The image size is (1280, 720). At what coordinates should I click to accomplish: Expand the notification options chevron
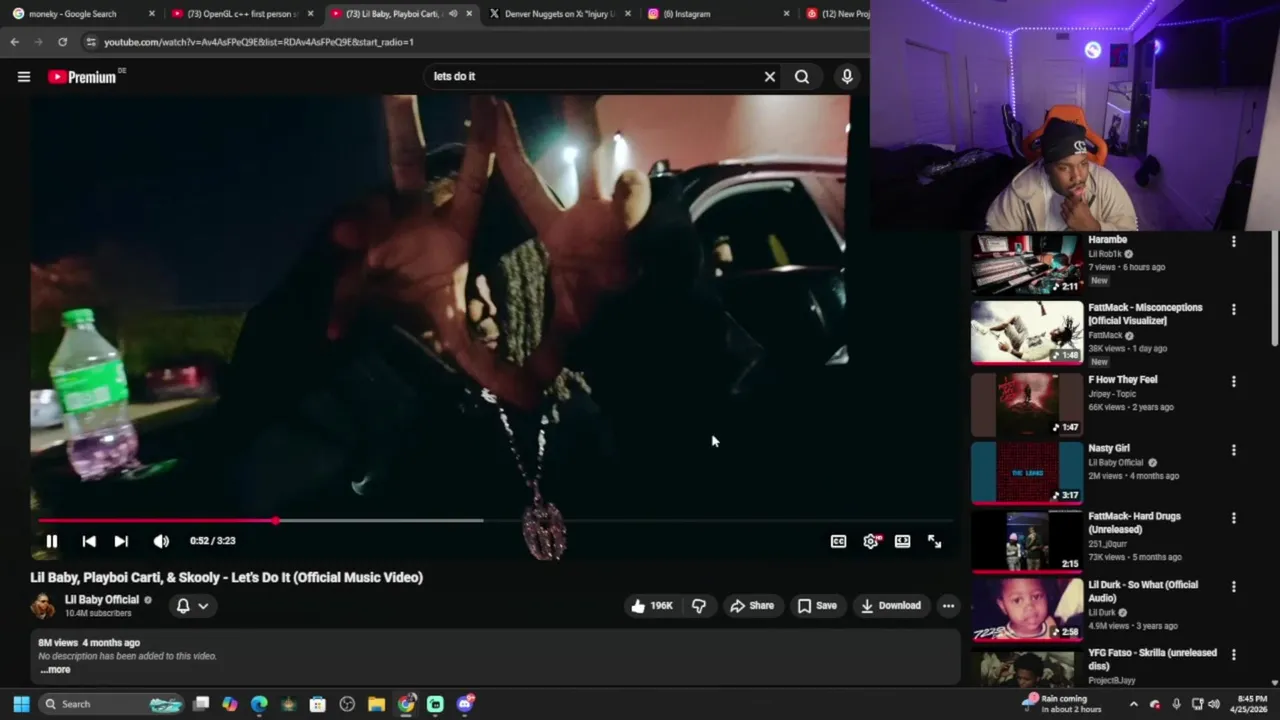click(203, 605)
